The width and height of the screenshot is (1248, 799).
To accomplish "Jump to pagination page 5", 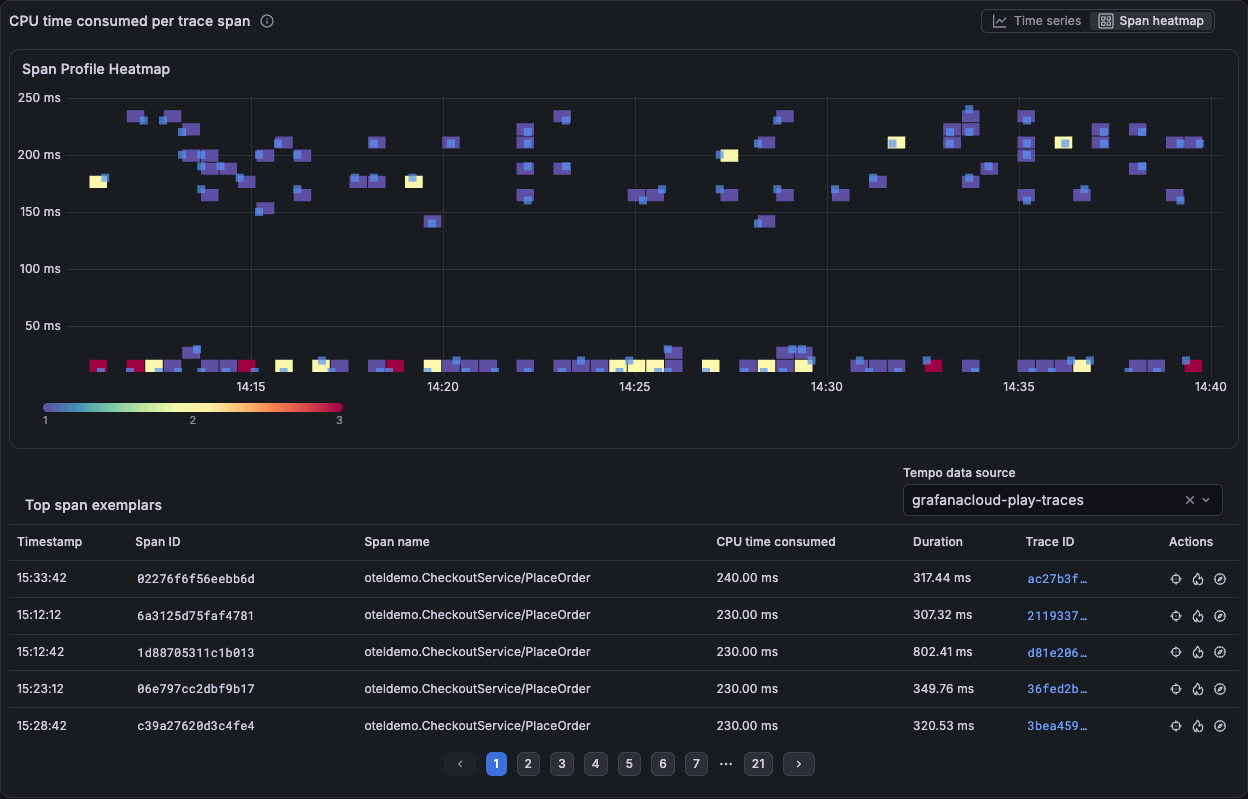I will pos(629,764).
